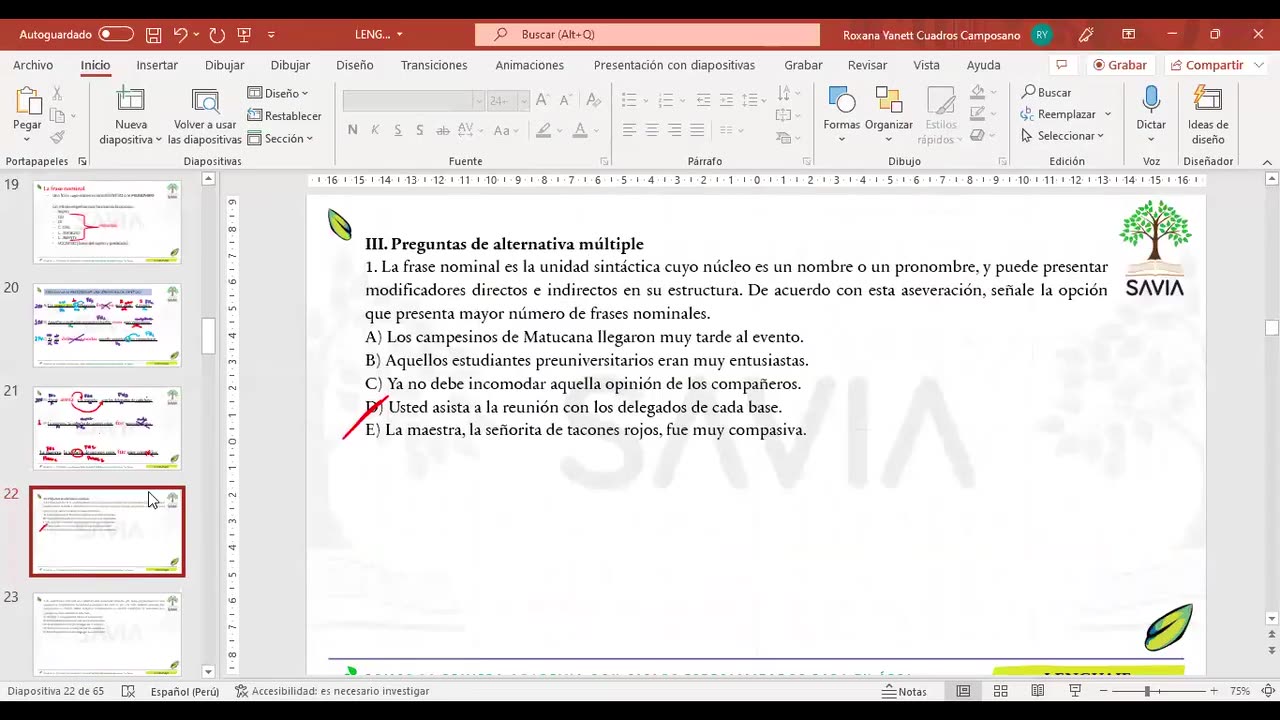
Task: Click the Compartir button
Action: point(1205,65)
